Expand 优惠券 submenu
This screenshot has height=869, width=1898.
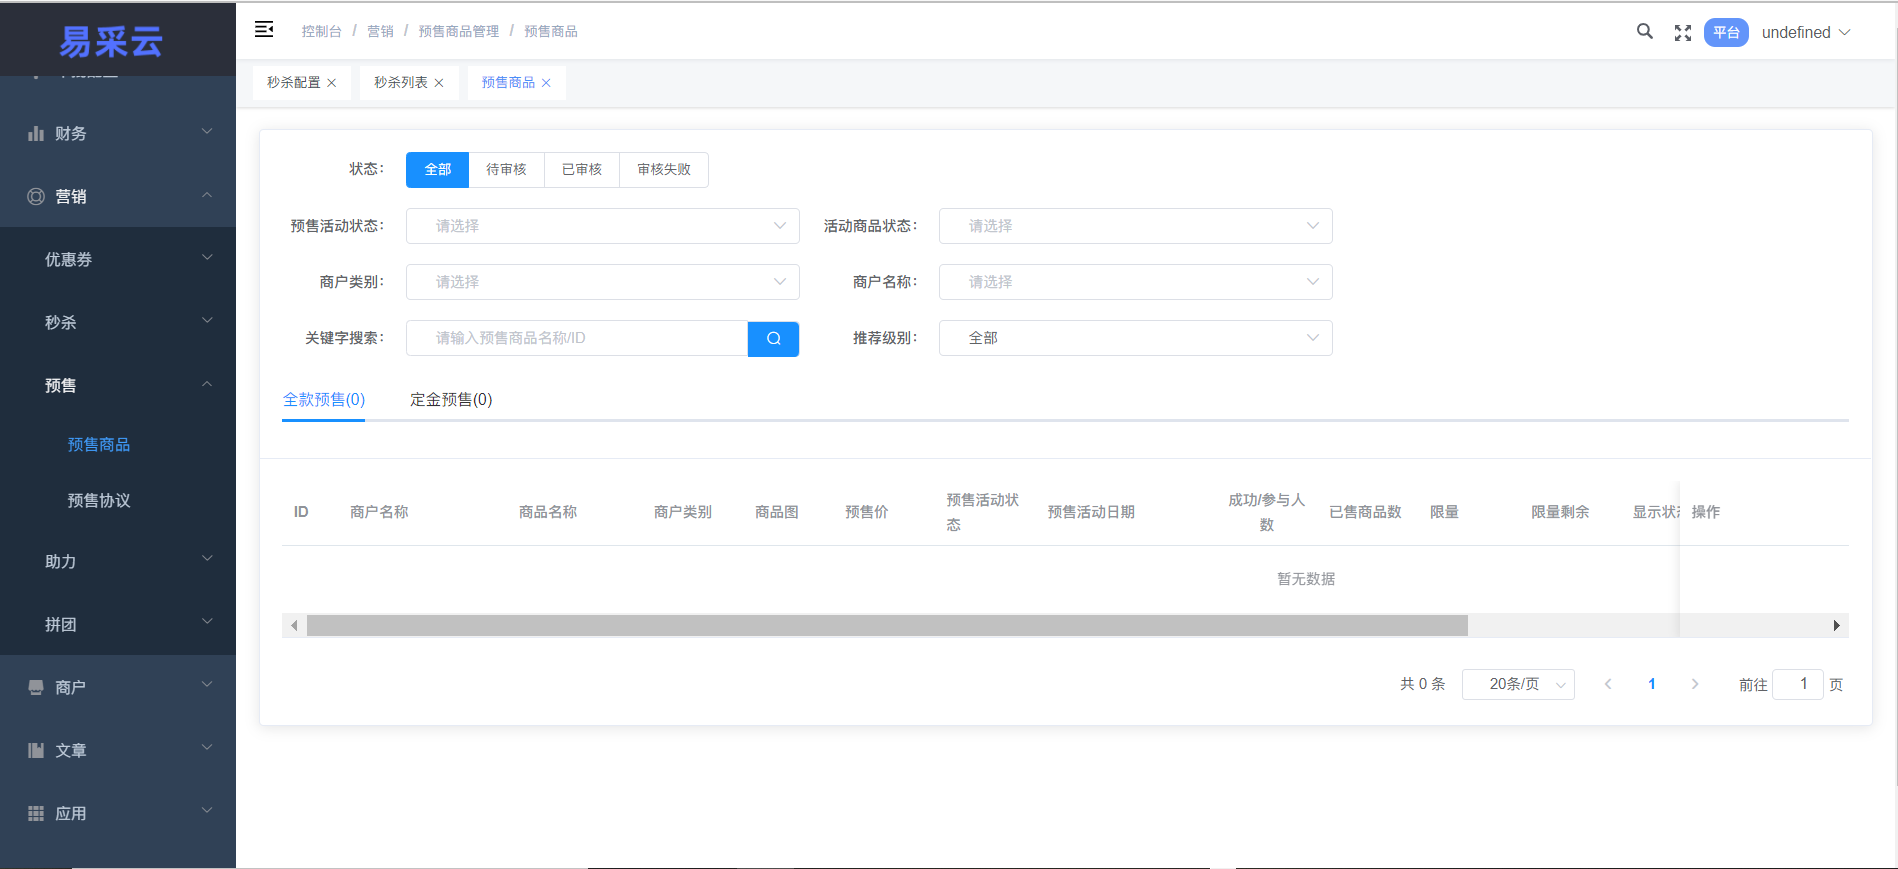[207, 258]
